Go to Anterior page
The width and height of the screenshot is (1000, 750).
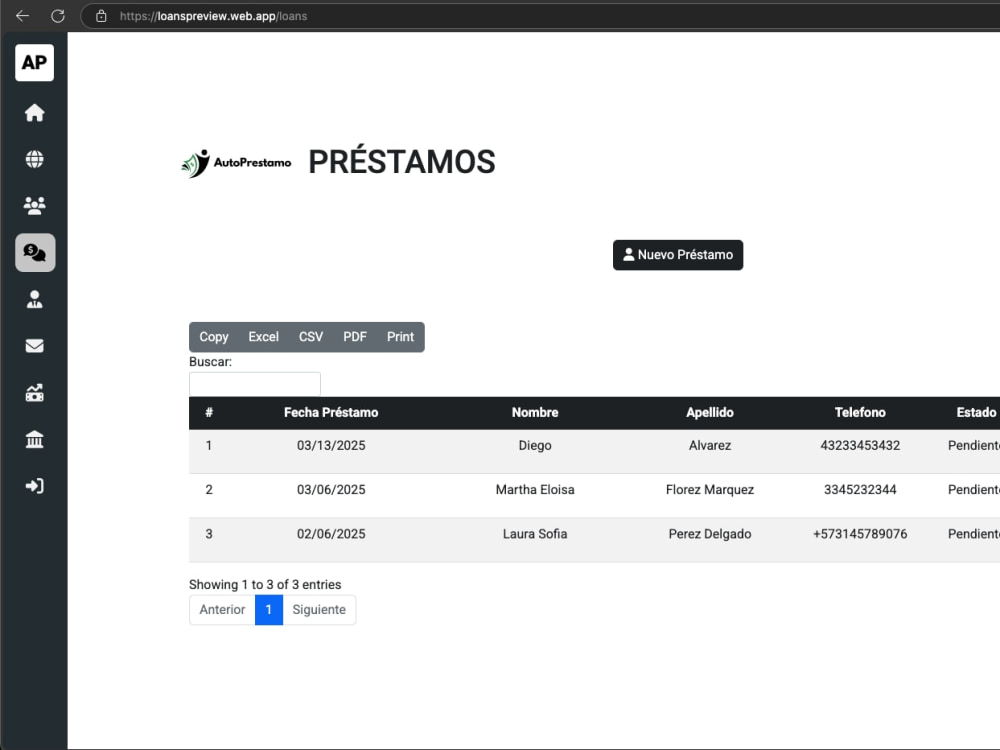point(222,610)
